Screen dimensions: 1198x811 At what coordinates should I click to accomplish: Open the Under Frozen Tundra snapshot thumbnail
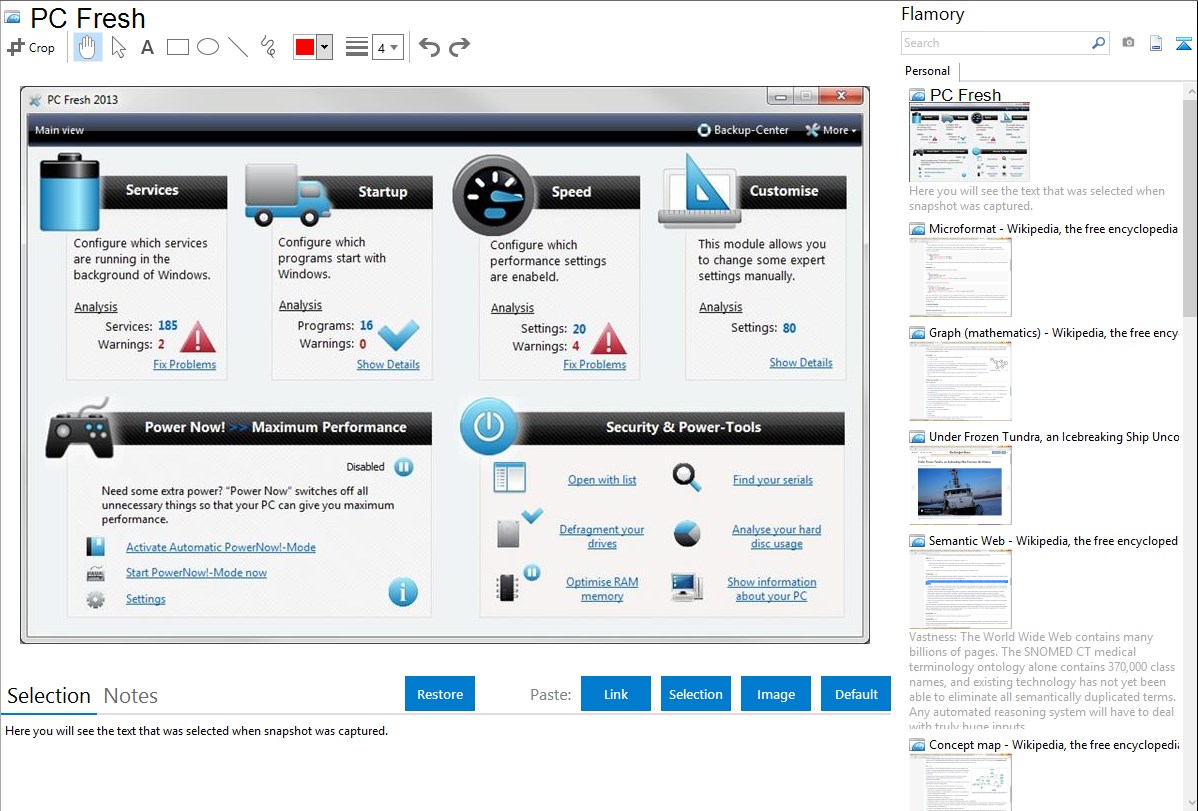click(960, 485)
